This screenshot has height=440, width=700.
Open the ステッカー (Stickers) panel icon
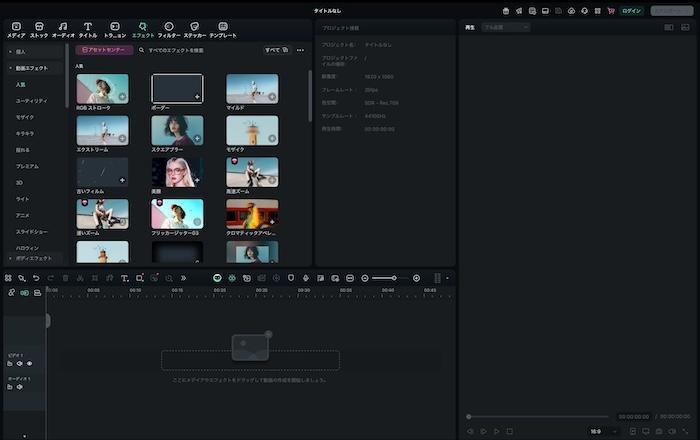[x=195, y=26]
